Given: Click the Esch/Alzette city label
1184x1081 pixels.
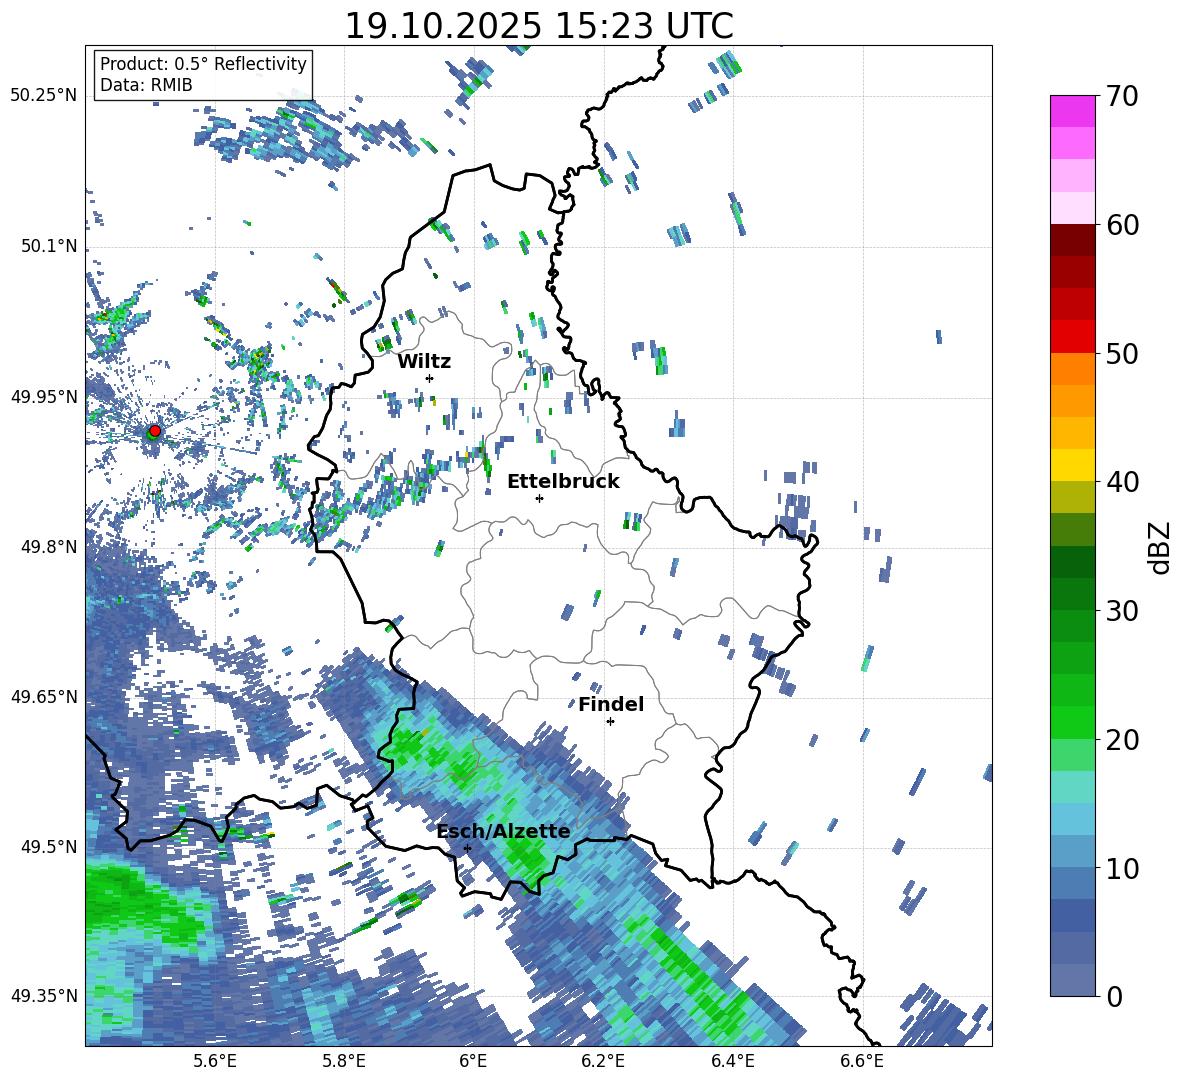Looking at the screenshot, I should pos(504,831).
